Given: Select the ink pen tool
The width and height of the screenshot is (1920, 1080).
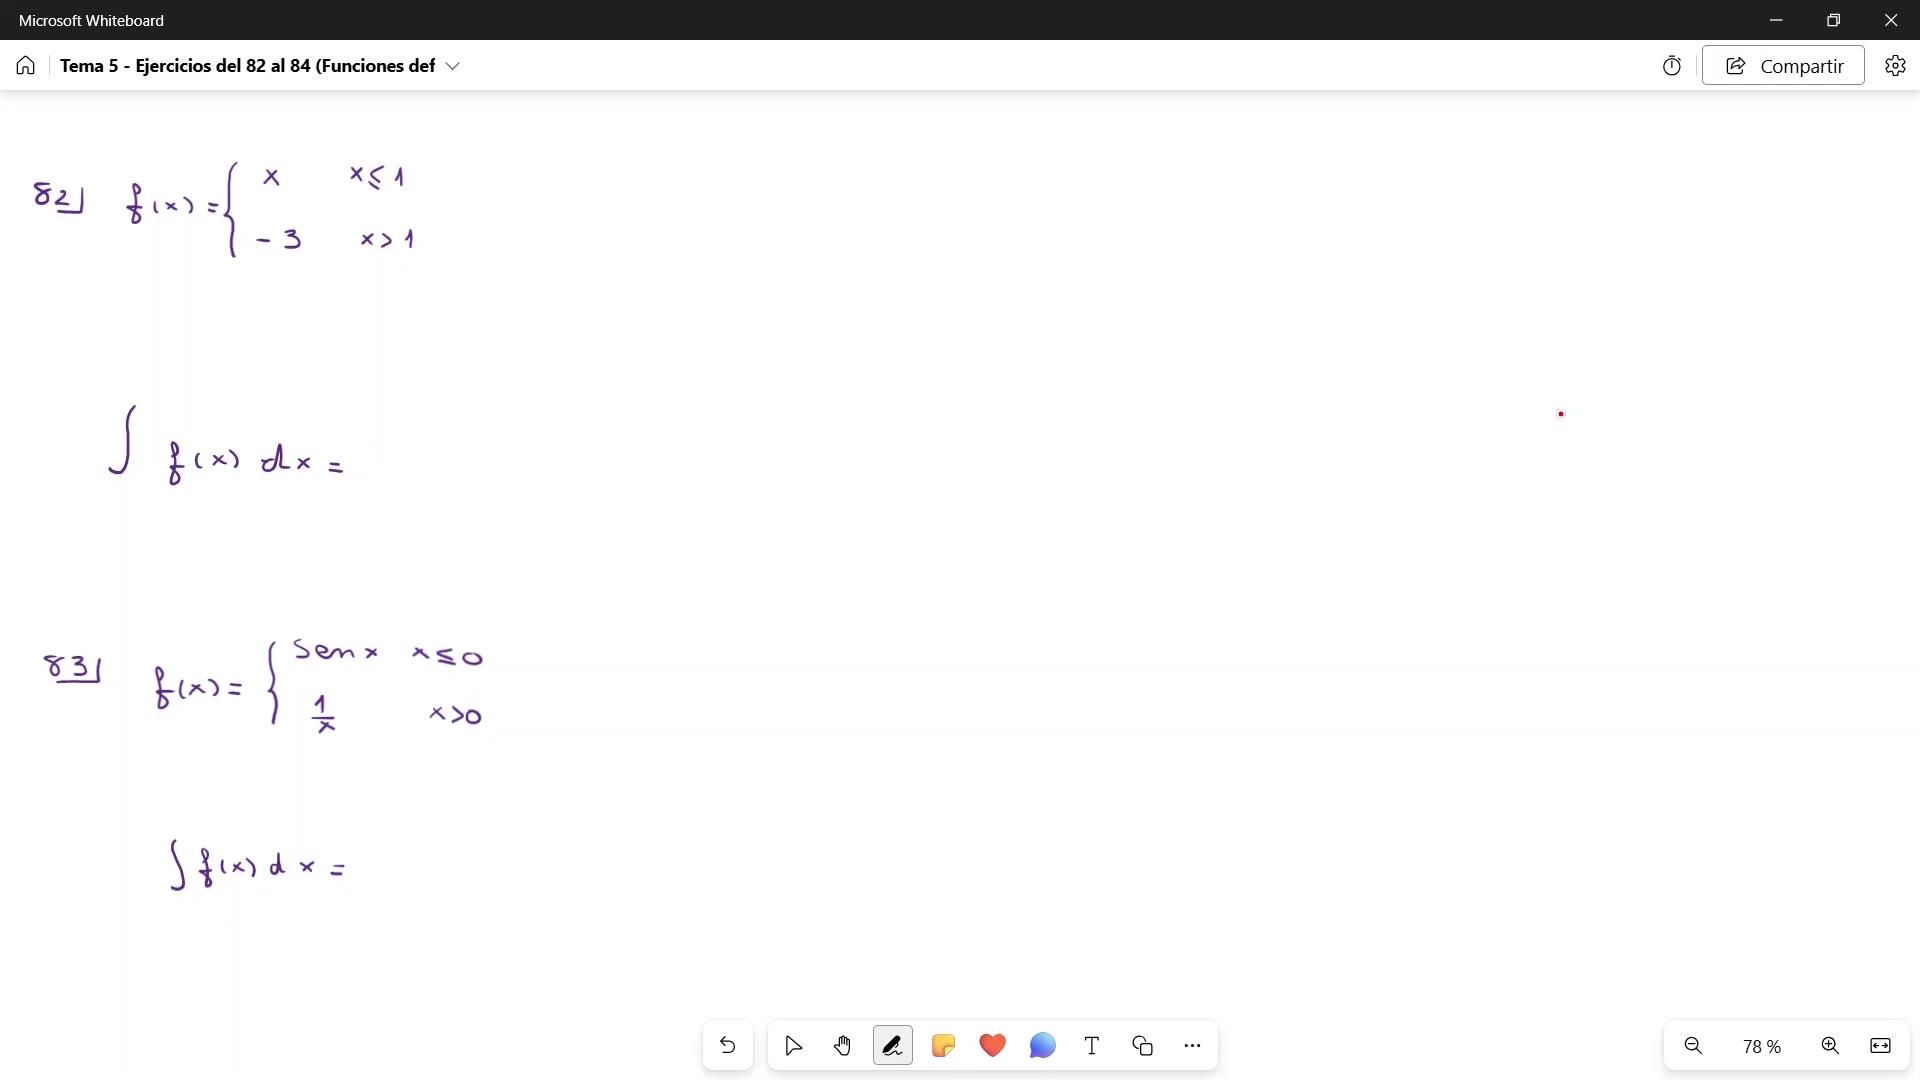Looking at the screenshot, I should [x=892, y=1046].
